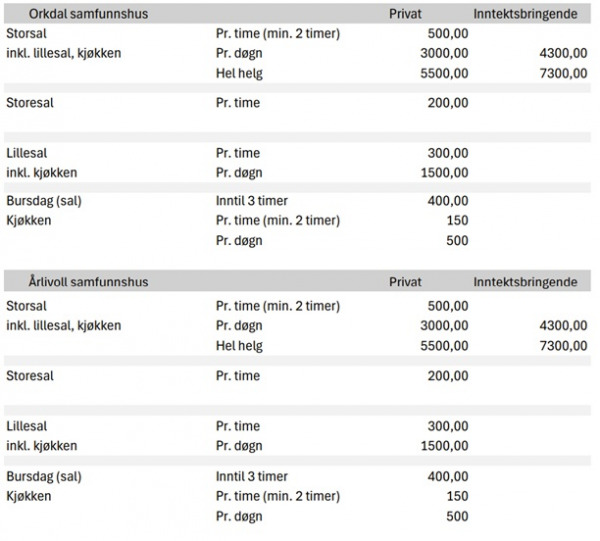
Task: Select the 150 kitchen hourly price for Orkdal
Action: coord(455,220)
